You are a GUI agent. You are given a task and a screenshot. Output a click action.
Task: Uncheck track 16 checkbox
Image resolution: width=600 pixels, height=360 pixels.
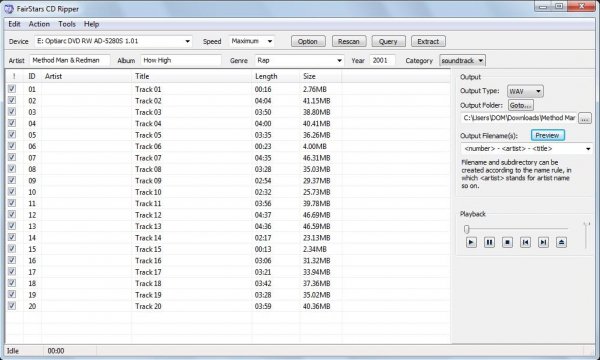[12, 260]
